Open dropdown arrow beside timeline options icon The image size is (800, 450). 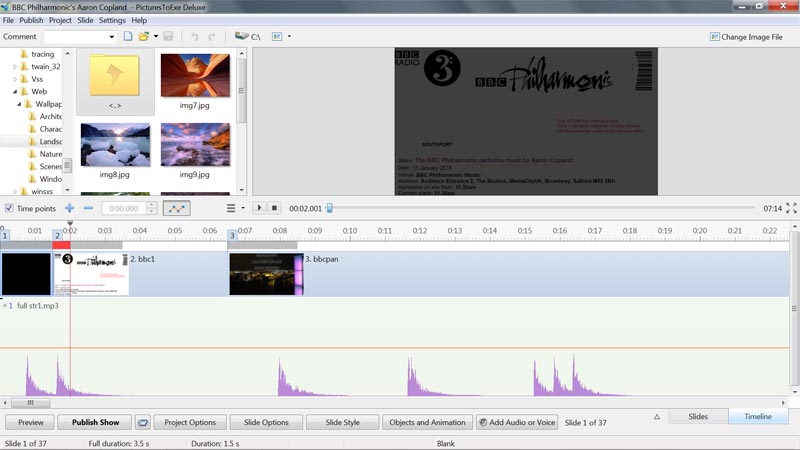[243, 208]
